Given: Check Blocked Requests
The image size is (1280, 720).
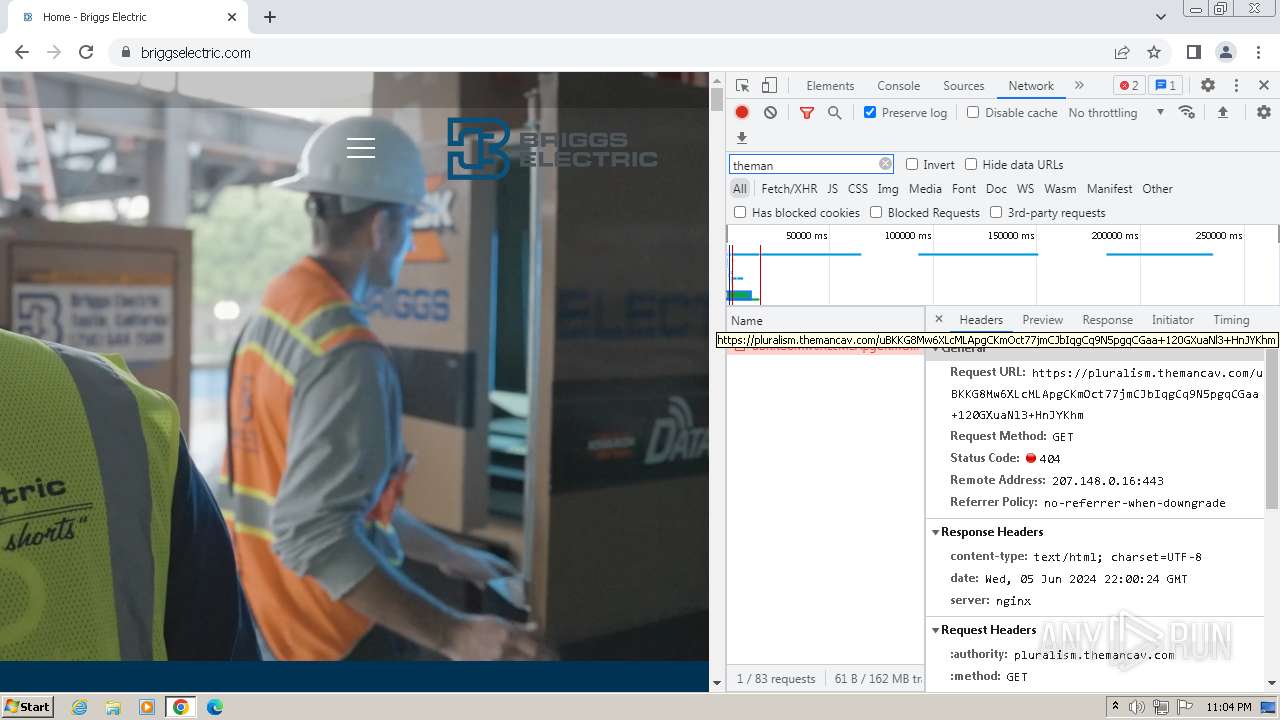Looking at the screenshot, I should point(876,212).
